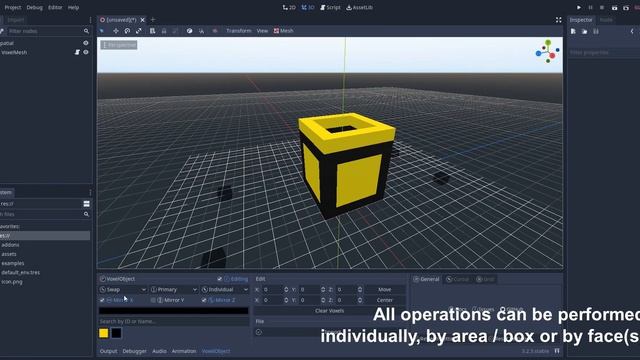Screen dimensions: 640x360
Task: Select the default_env.tres file
Action: 20,273
